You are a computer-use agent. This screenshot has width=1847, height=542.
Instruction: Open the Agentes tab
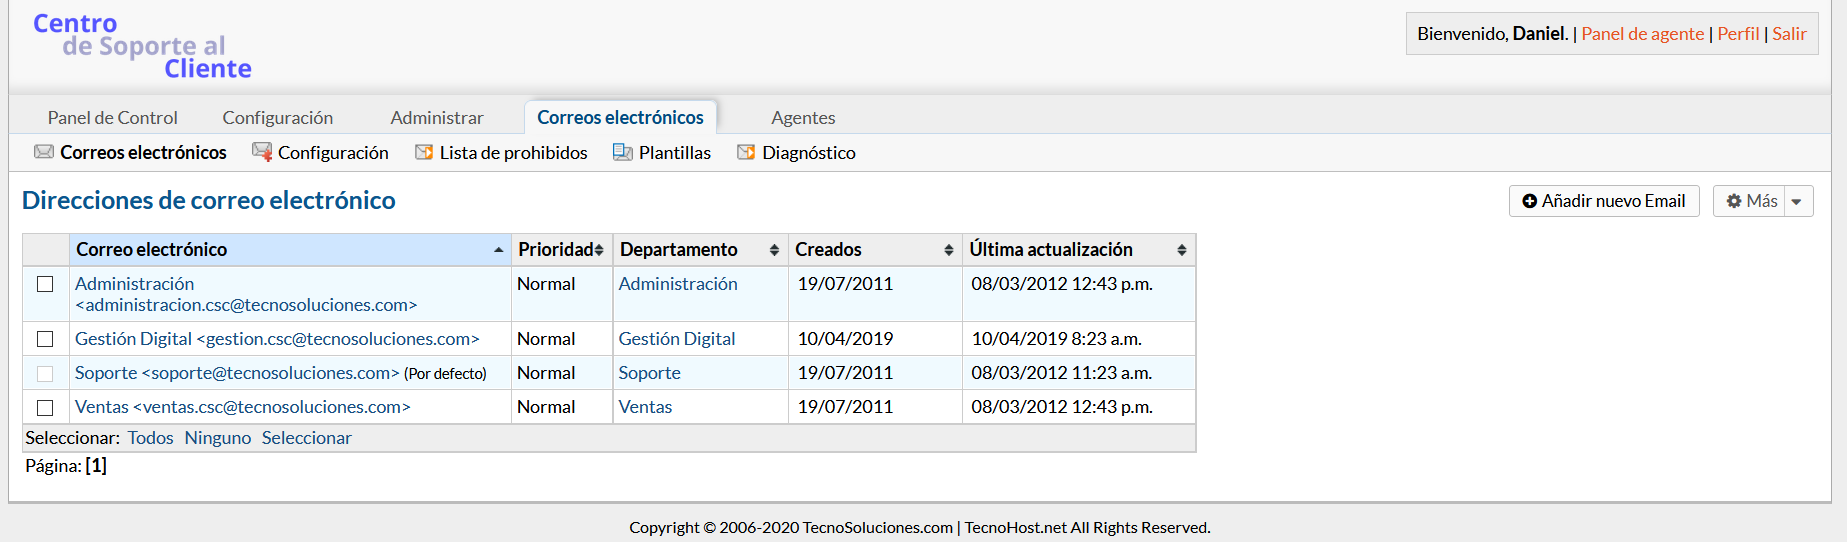click(803, 118)
